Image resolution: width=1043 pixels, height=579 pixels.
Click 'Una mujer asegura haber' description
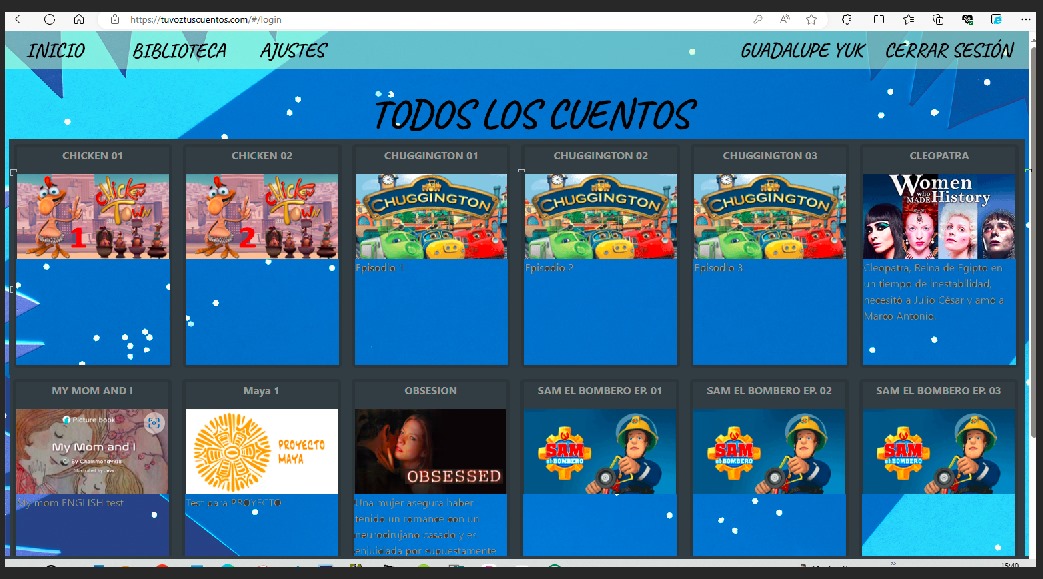426,526
